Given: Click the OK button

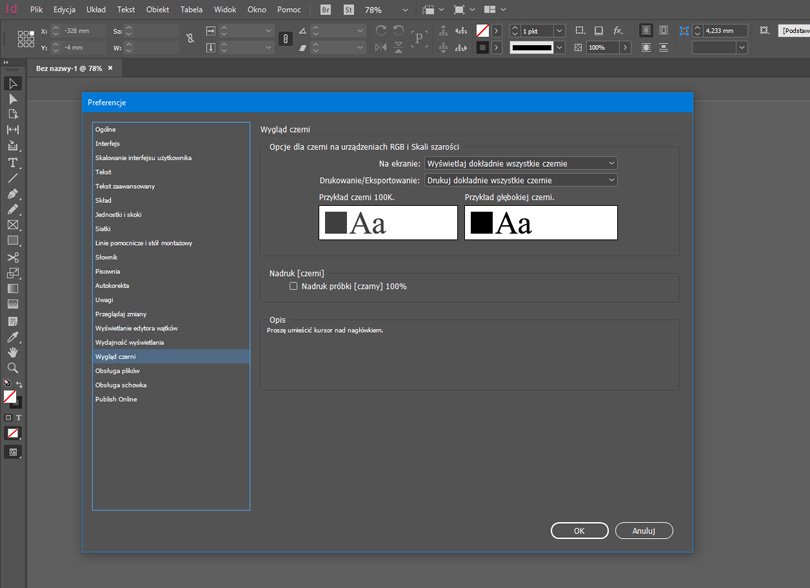Looking at the screenshot, I should click(x=579, y=531).
